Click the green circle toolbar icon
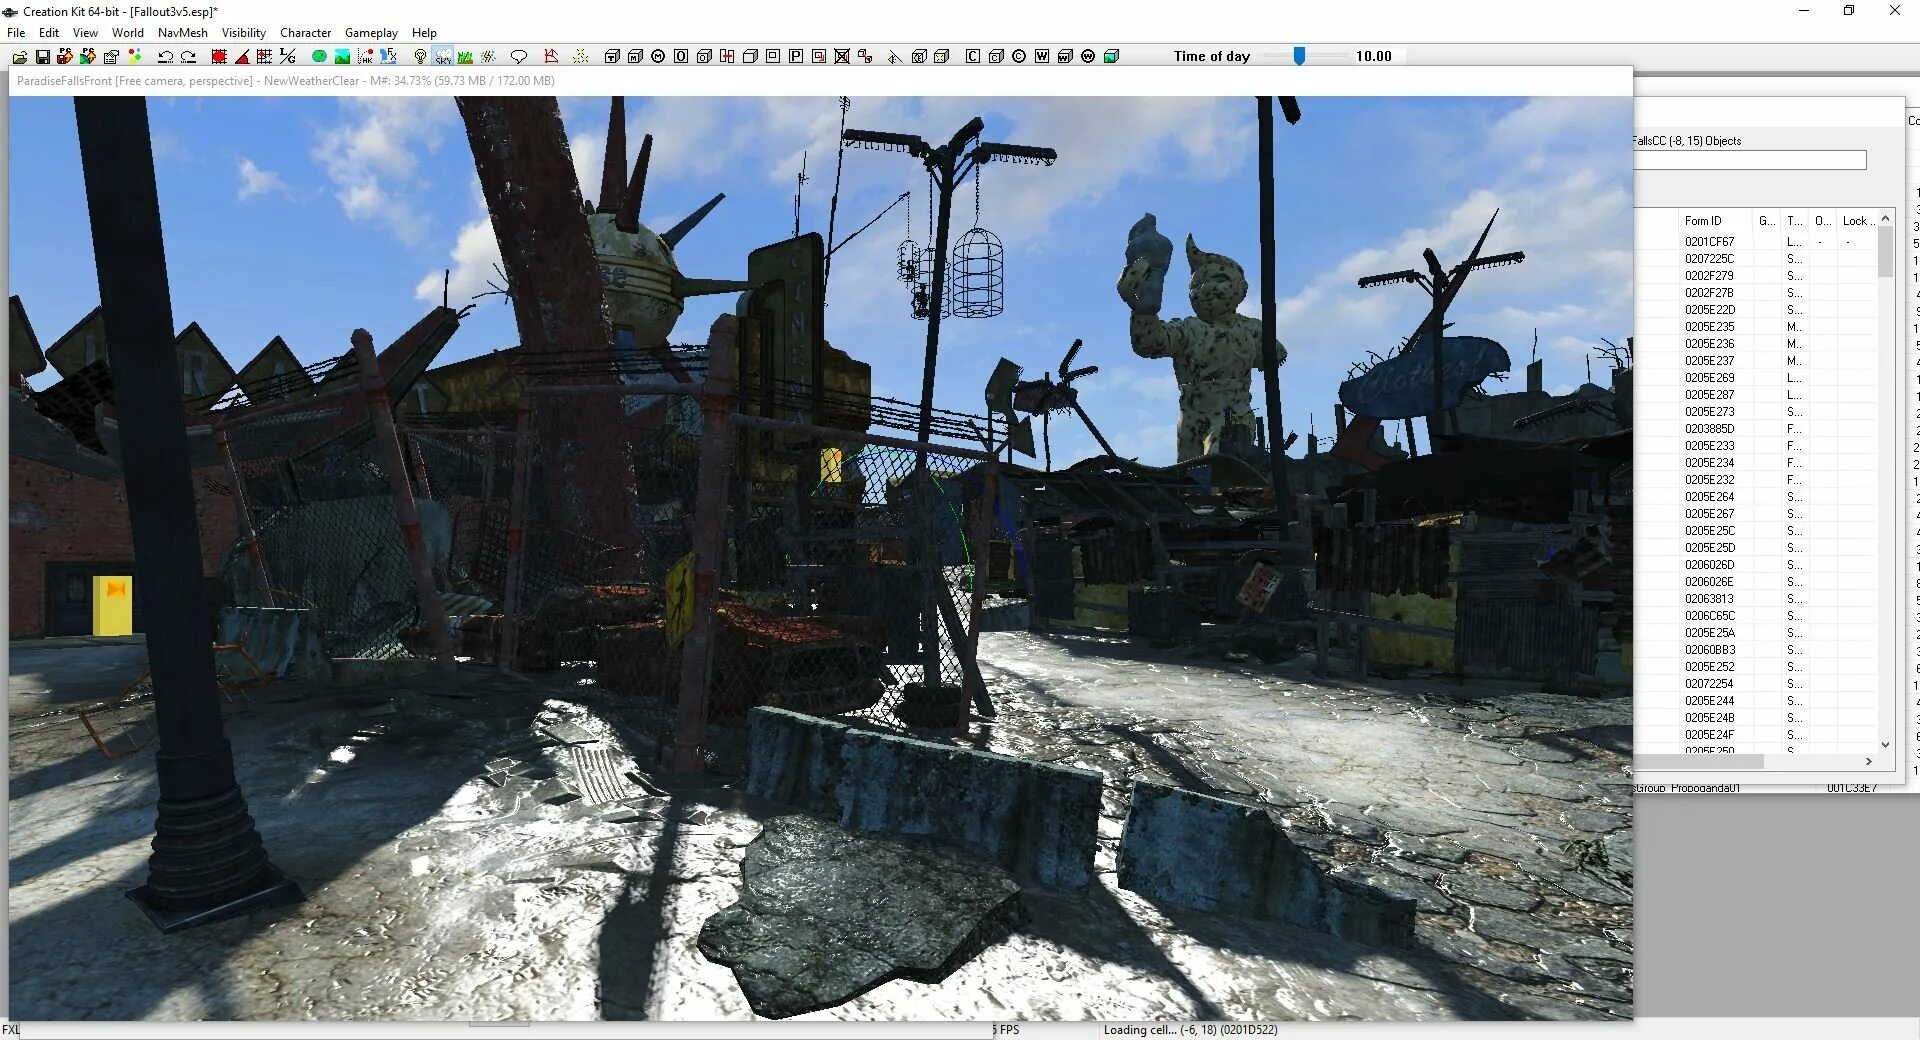Viewport: 1920px width, 1040px height. [x=319, y=57]
